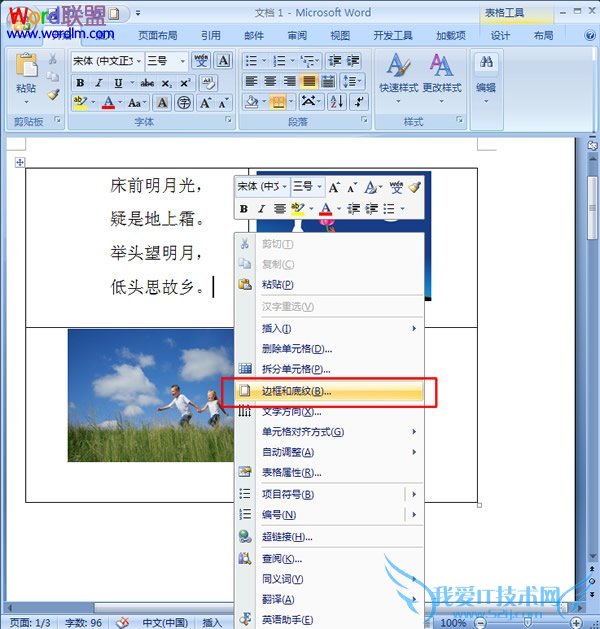Click the language 中文(中国) status item
Viewport: 600px width, 629px height.
pos(165,623)
